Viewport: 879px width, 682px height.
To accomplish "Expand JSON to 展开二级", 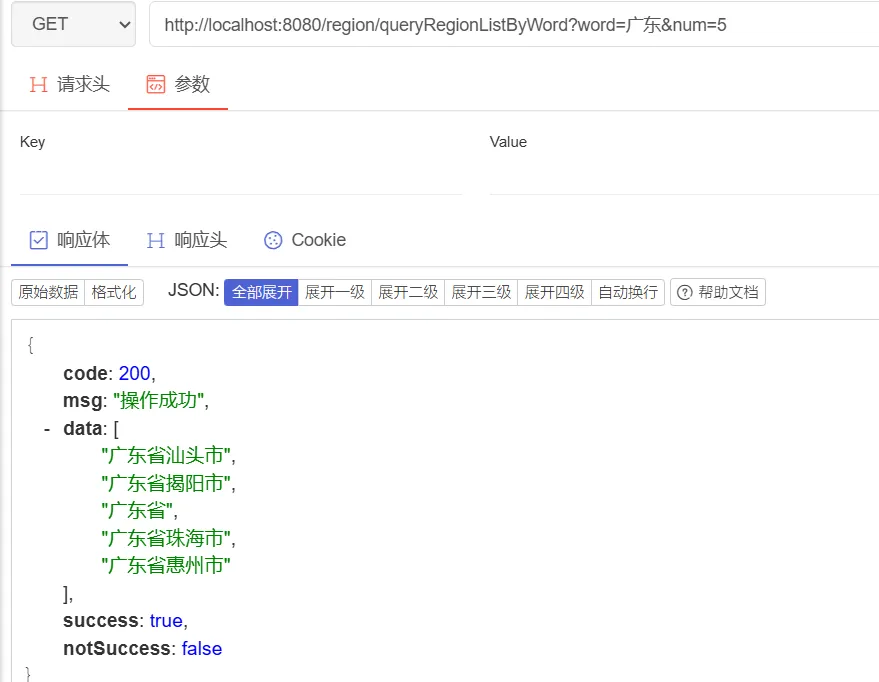I will (x=408, y=292).
